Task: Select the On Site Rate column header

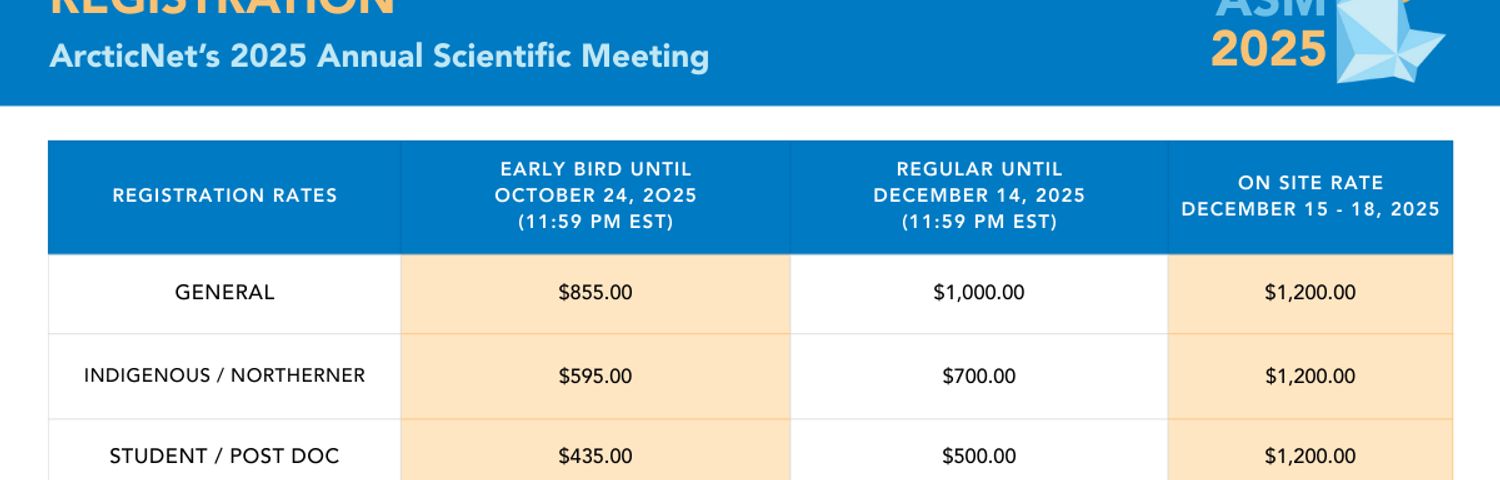Action: pos(1310,196)
